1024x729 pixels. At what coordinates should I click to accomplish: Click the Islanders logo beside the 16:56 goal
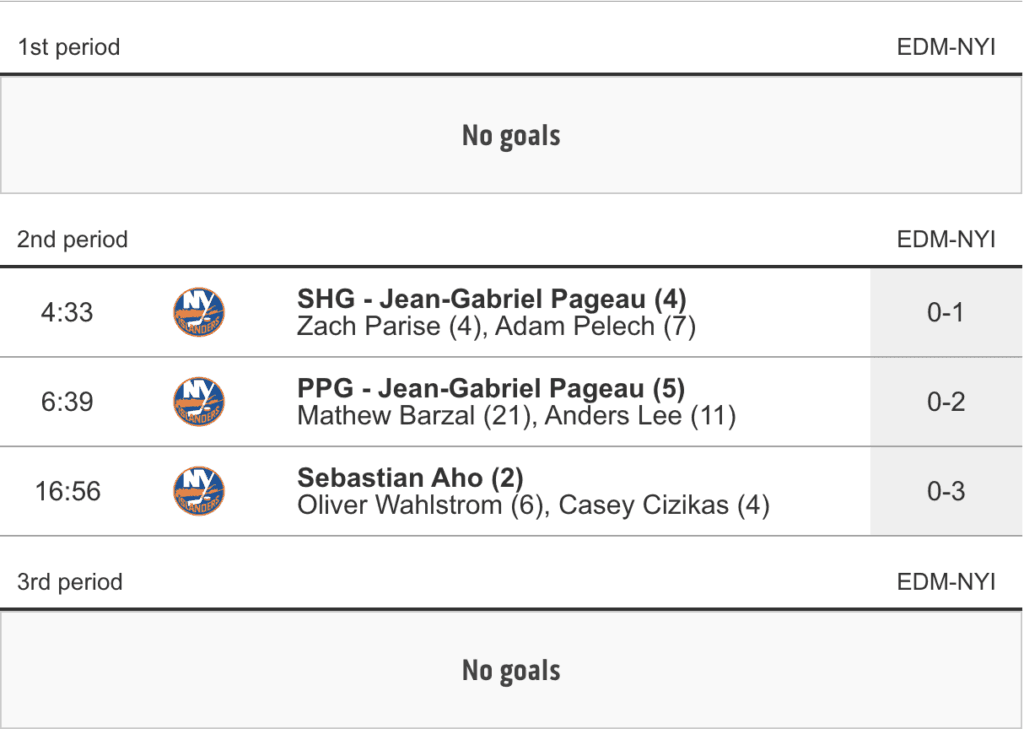[198, 491]
